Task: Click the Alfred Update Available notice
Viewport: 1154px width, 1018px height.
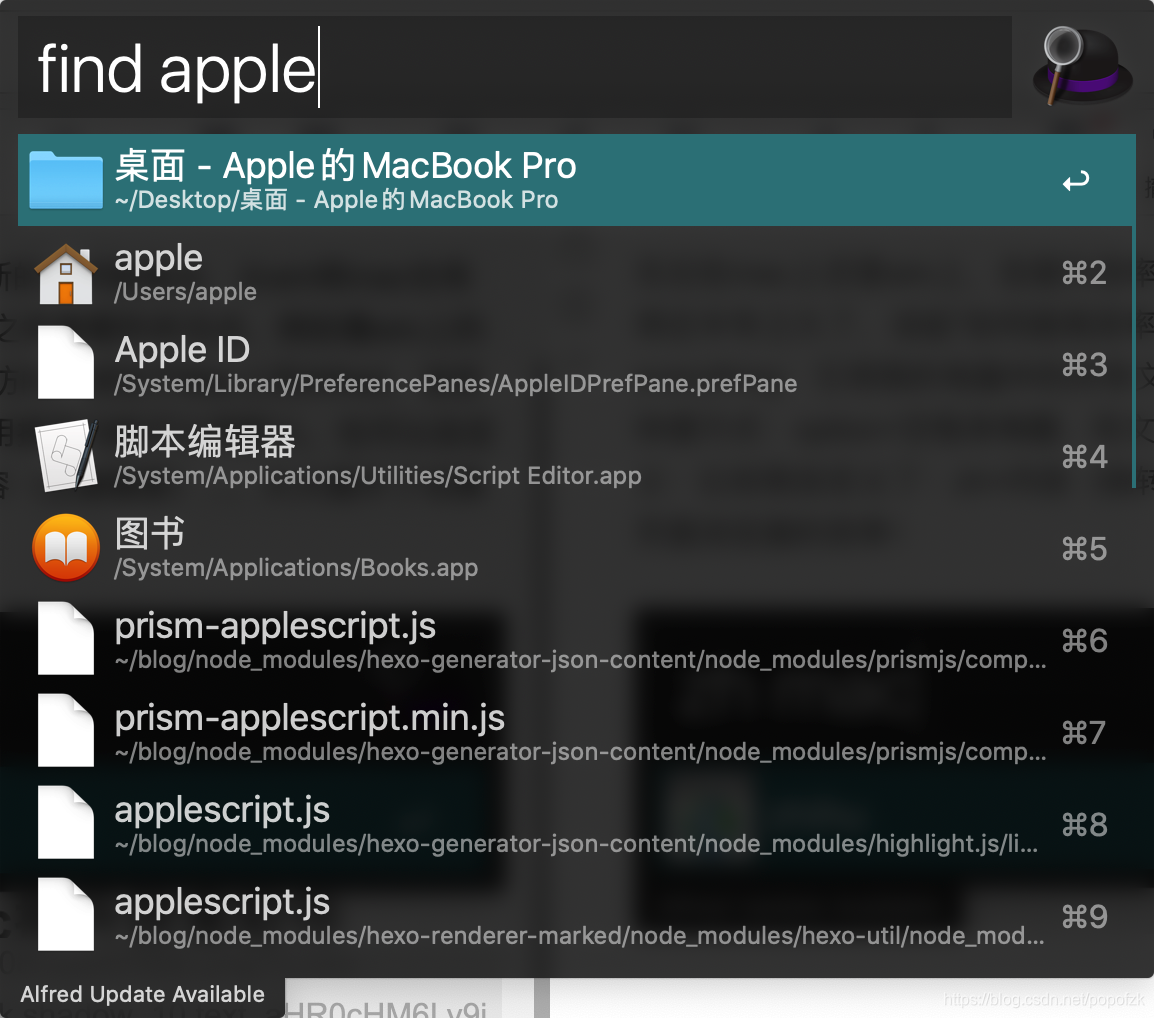Action: click(142, 994)
